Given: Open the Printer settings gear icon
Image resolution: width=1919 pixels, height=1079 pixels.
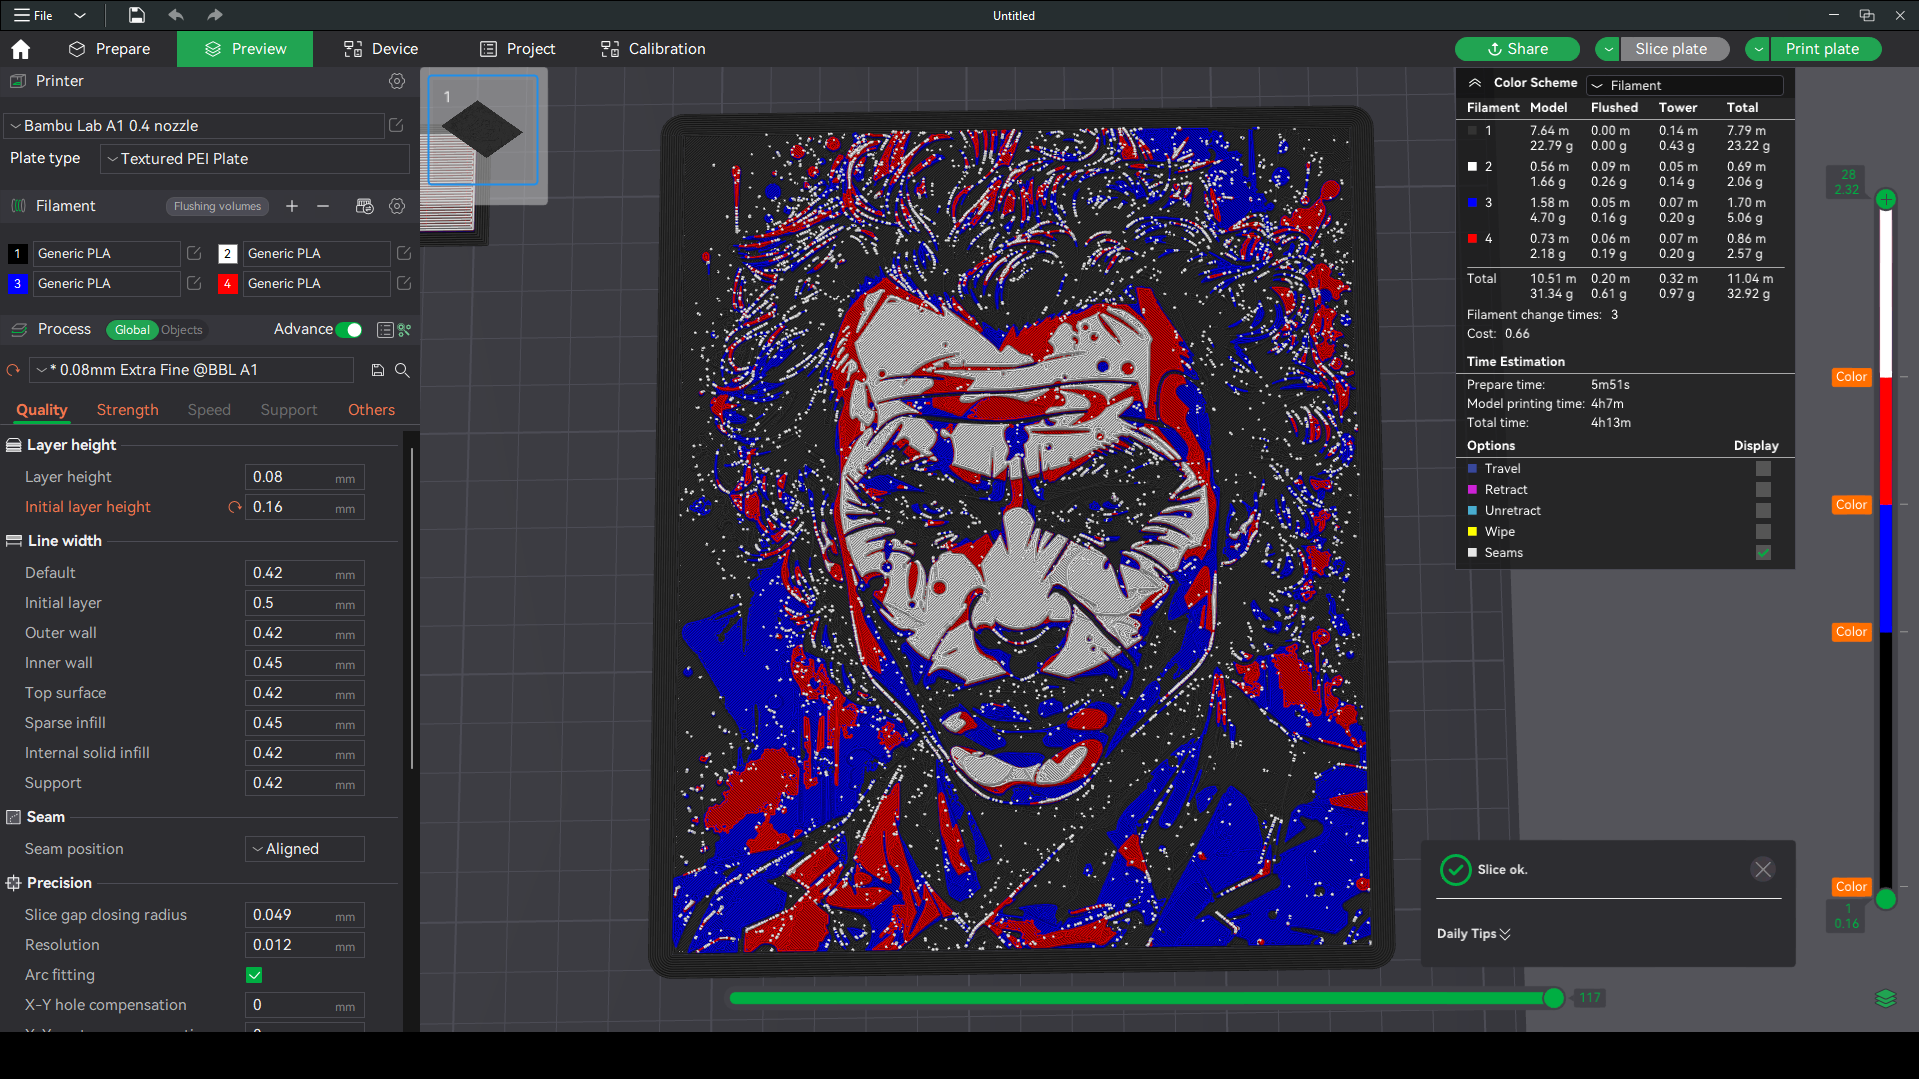Looking at the screenshot, I should pos(397,82).
